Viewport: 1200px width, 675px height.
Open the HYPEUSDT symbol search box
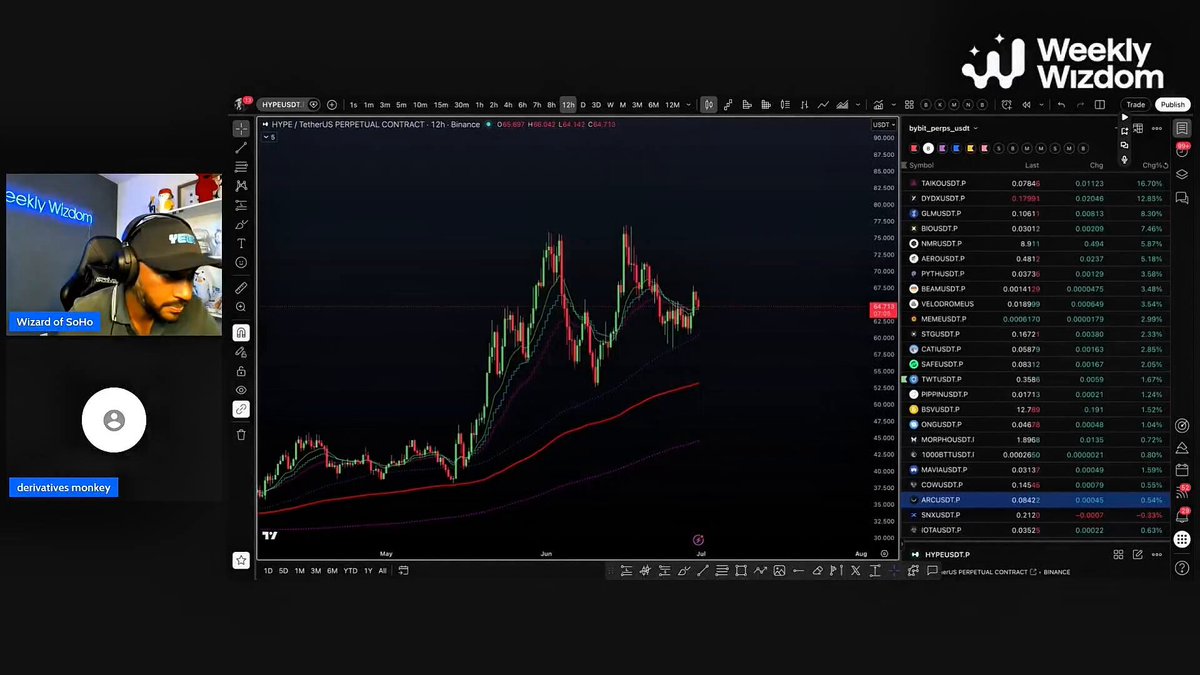click(x=288, y=105)
